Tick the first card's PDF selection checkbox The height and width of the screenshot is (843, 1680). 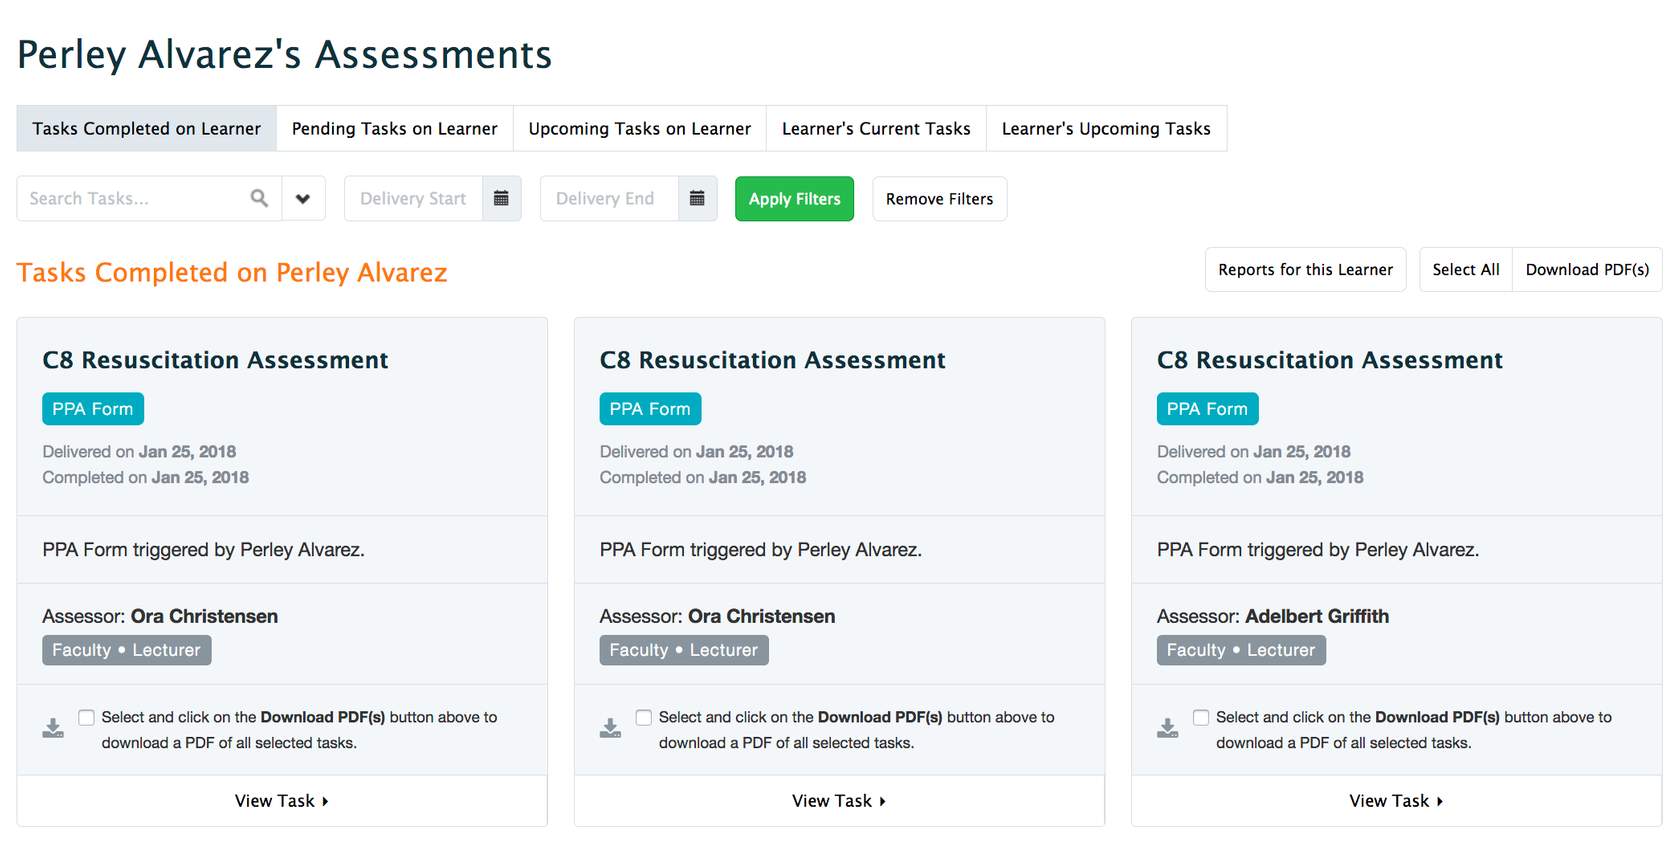click(87, 717)
